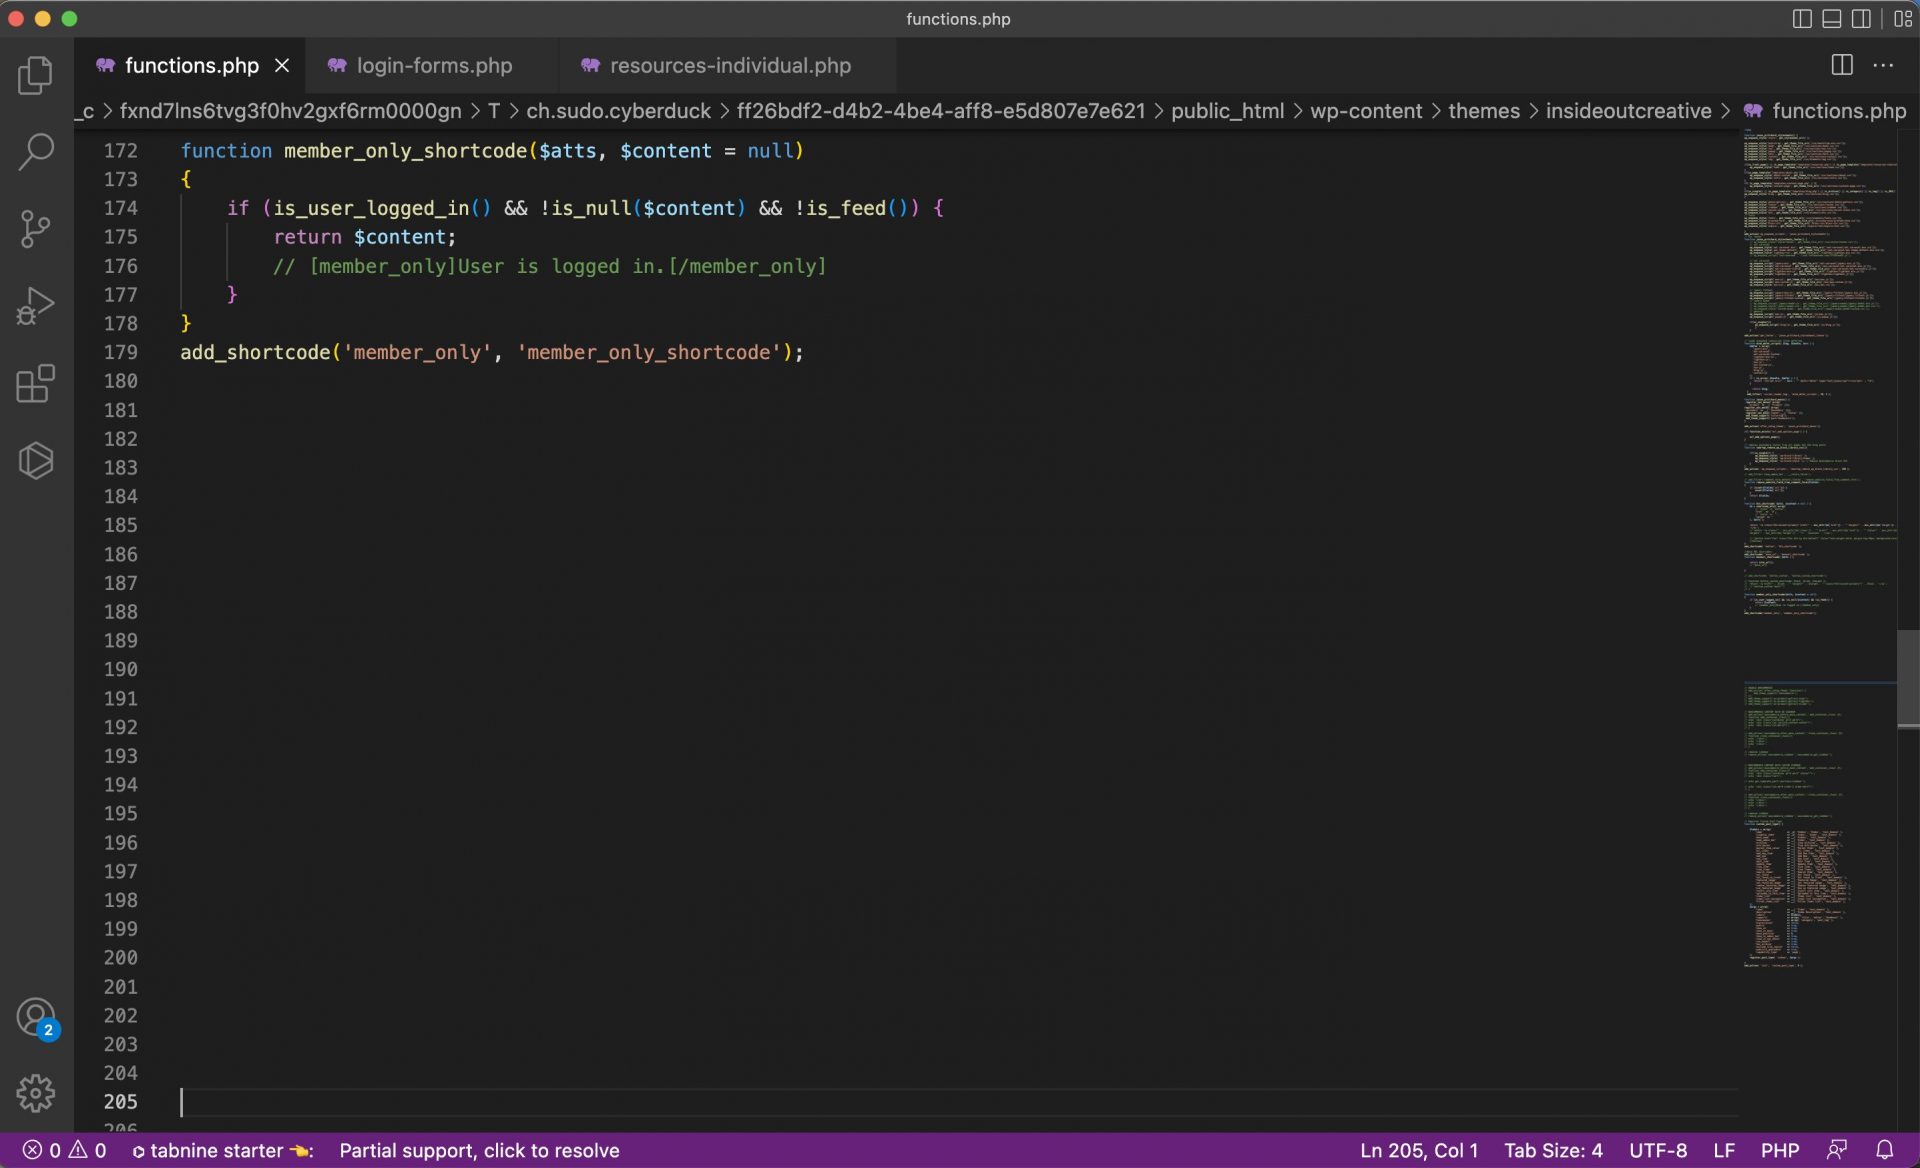Click the macOS red close window button
The image size is (1920, 1168).
tap(16, 19)
